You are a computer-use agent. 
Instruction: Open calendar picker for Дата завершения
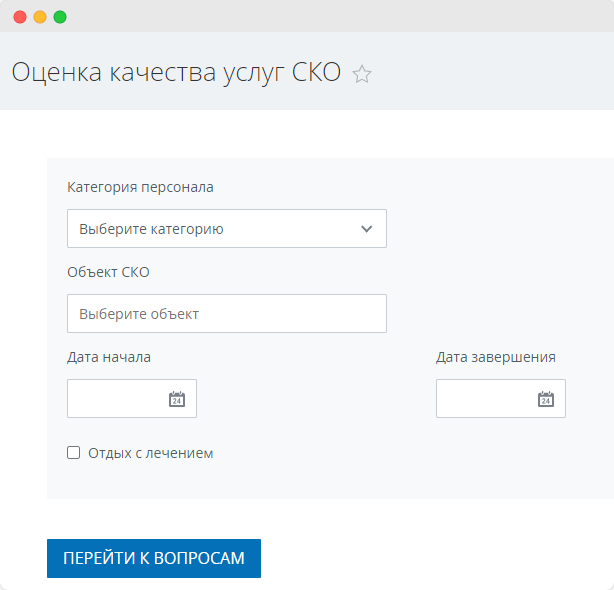(x=545, y=399)
